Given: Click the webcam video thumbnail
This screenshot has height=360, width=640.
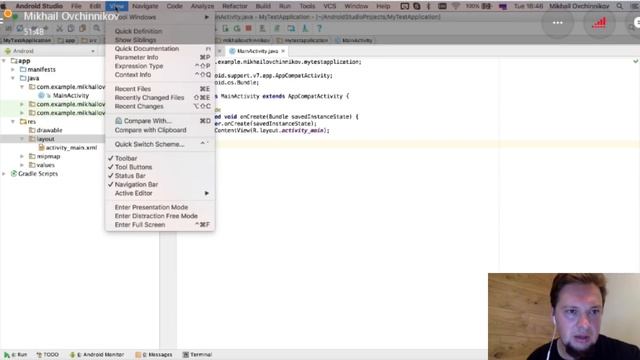Looking at the screenshot, I should [x=564, y=316].
